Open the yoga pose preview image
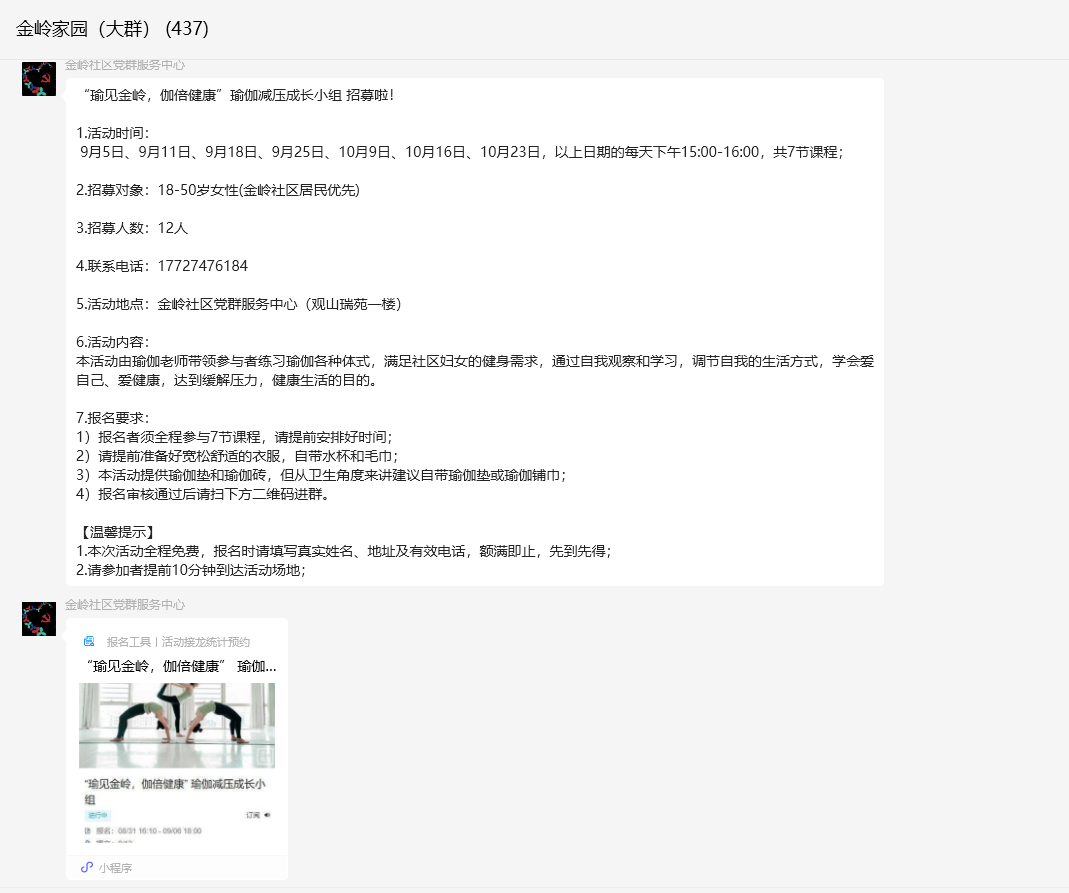The width and height of the screenshot is (1069, 893). click(177, 725)
